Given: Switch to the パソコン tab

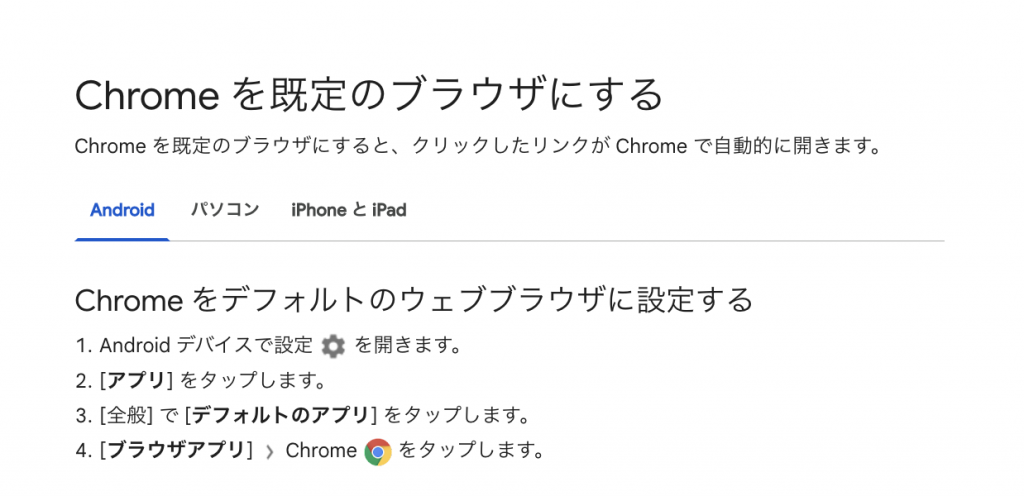Looking at the screenshot, I should [x=225, y=210].
